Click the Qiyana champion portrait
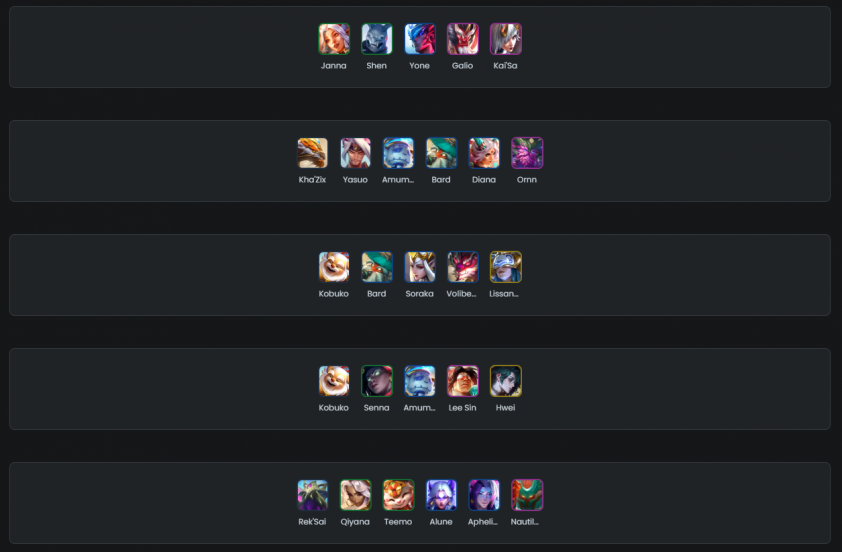This screenshot has height=552, width=842. tap(355, 495)
